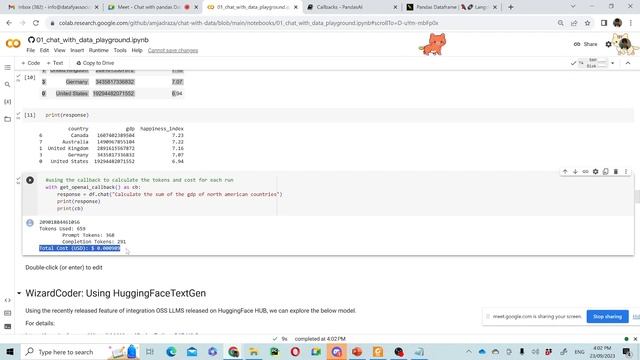Click the Windows search box

[65, 351]
